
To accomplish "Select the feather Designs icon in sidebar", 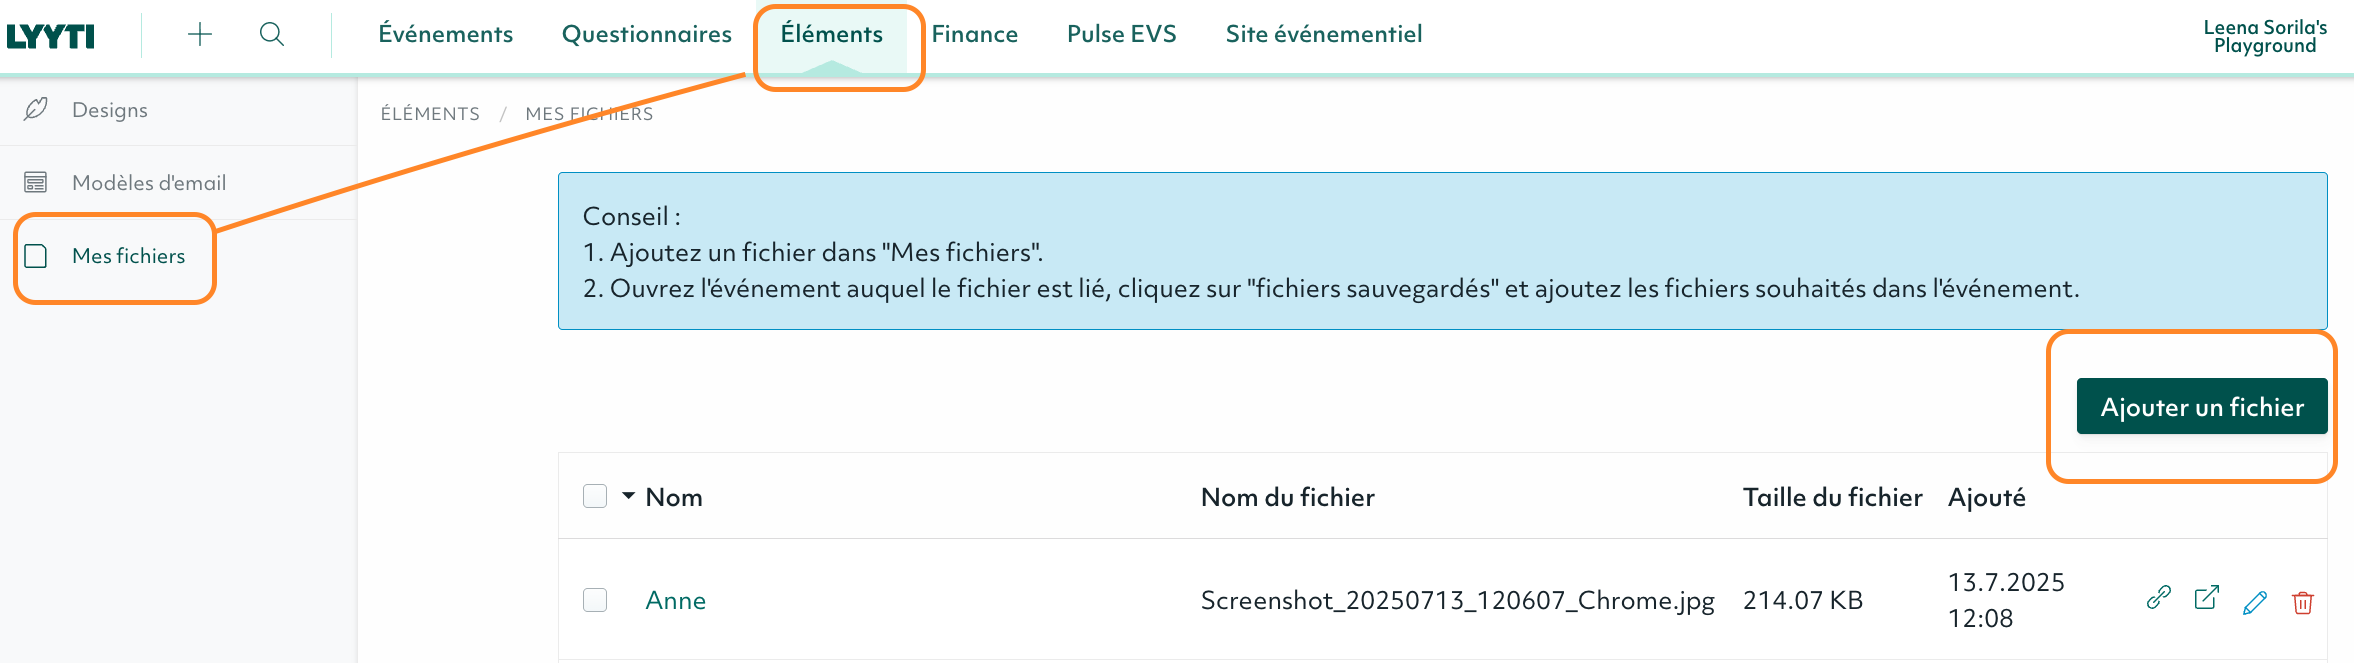I will (36, 109).
